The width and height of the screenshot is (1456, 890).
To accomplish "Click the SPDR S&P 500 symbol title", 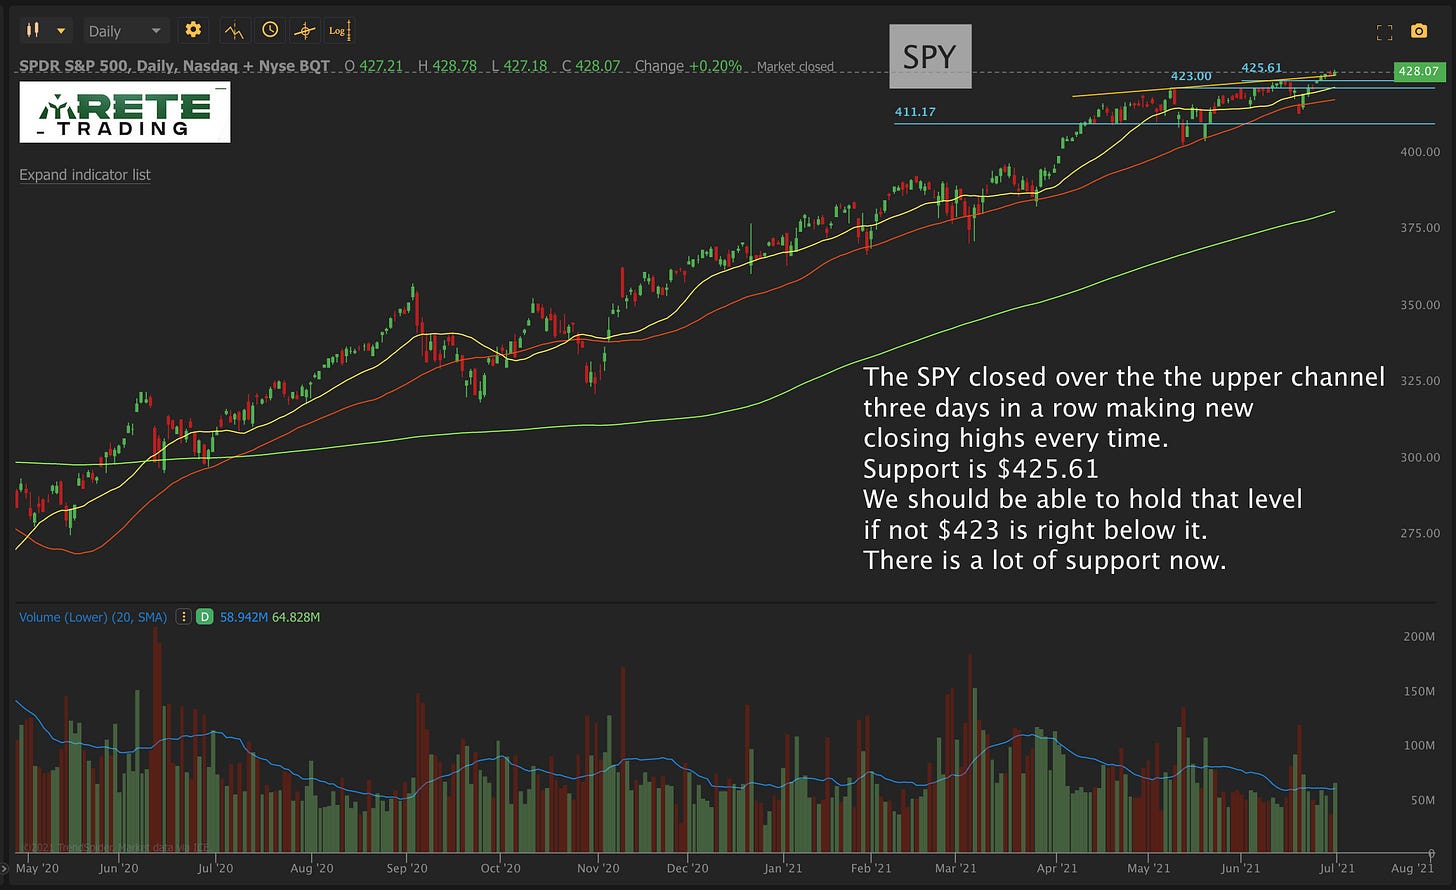I will [174, 66].
